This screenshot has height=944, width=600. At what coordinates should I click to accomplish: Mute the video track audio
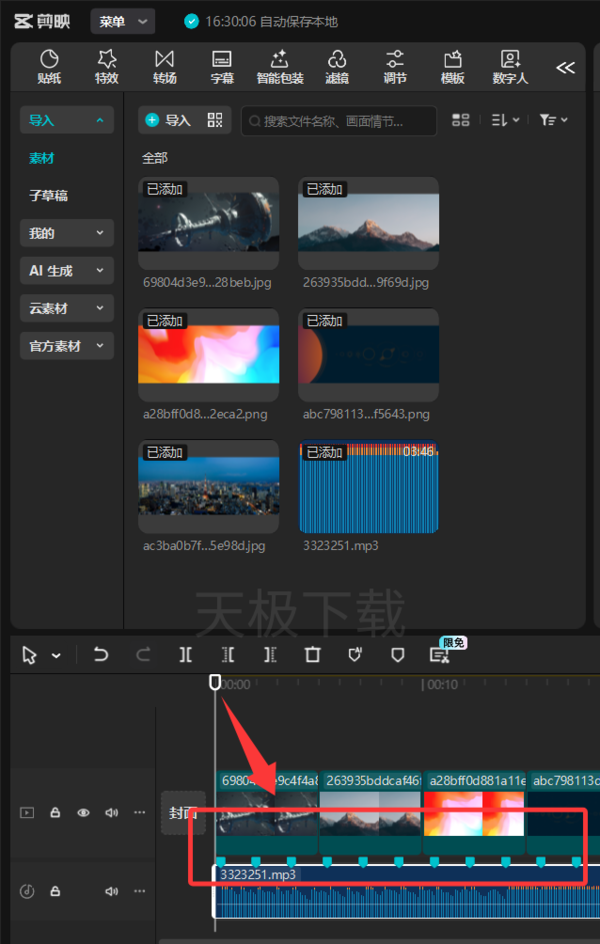tap(111, 813)
